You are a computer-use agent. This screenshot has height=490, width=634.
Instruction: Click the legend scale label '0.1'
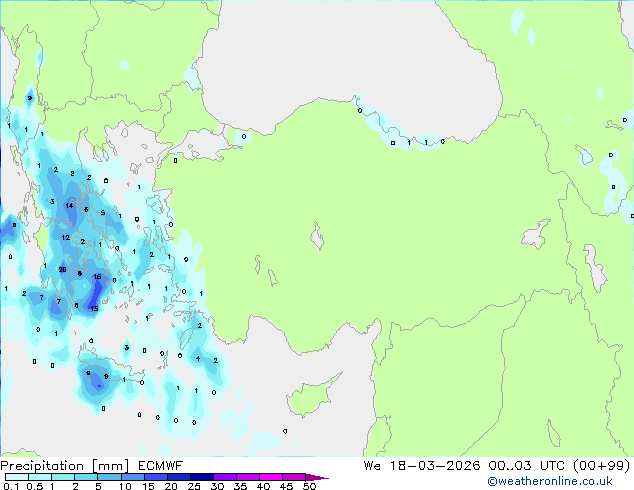tap(11, 486)
